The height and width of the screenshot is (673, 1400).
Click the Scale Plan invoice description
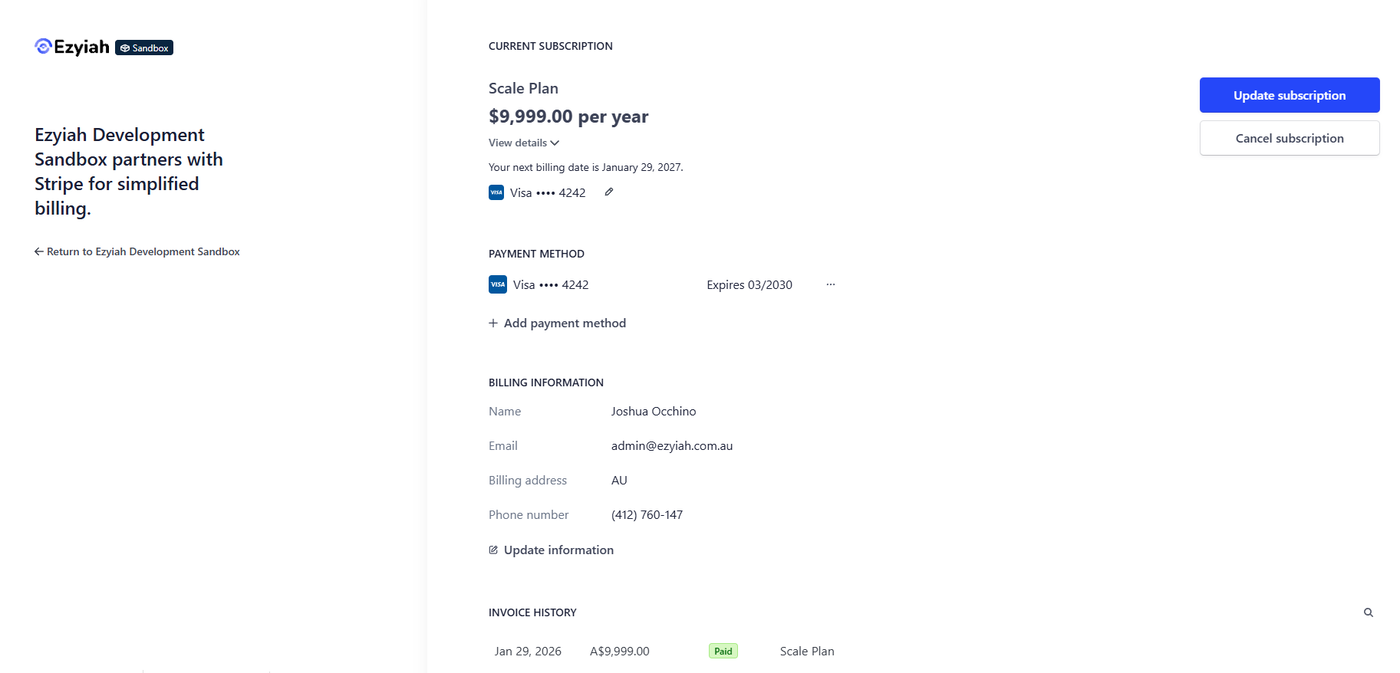tap(807, 651)
